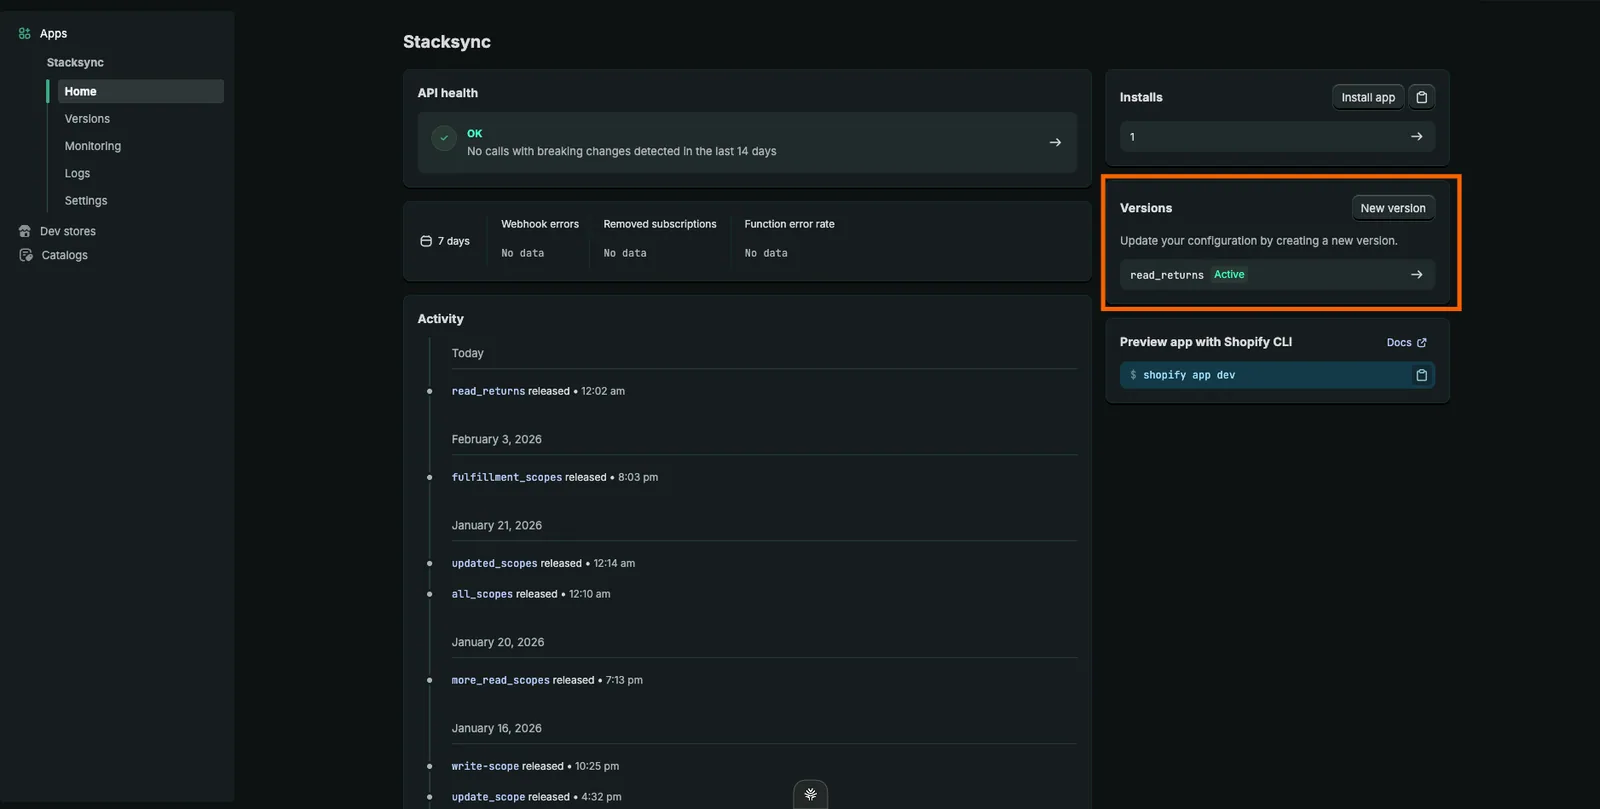
Task: Click the green OK checkmark icon
Action: pyautogui.click(x=444, y=138)
